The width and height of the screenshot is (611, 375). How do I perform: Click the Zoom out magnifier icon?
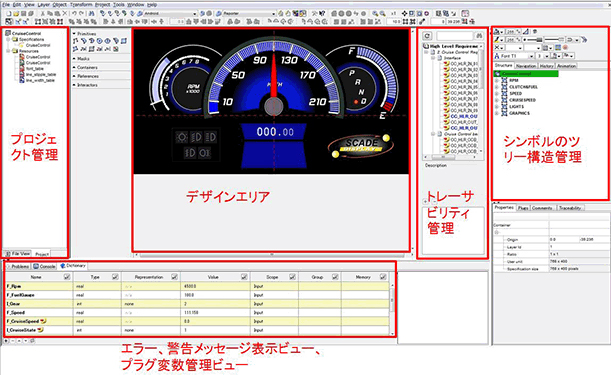coord(383,13)
